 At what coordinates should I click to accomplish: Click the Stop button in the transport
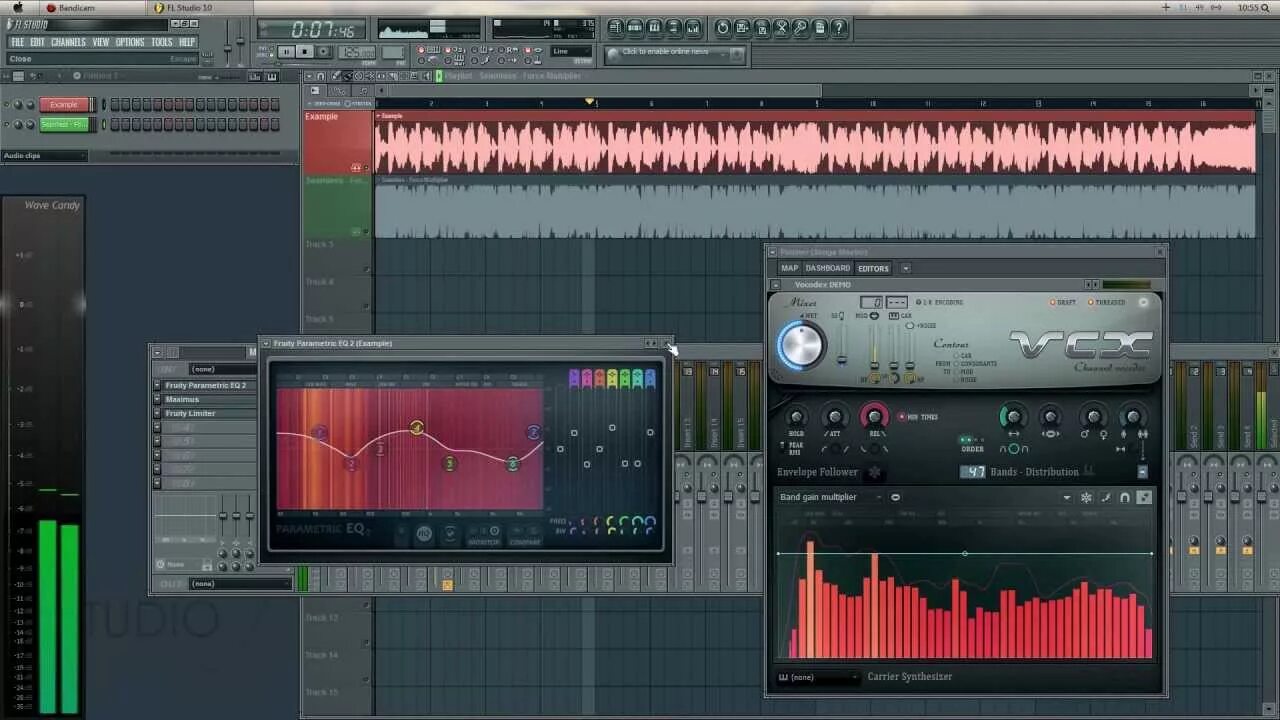[x=305, y=52]
